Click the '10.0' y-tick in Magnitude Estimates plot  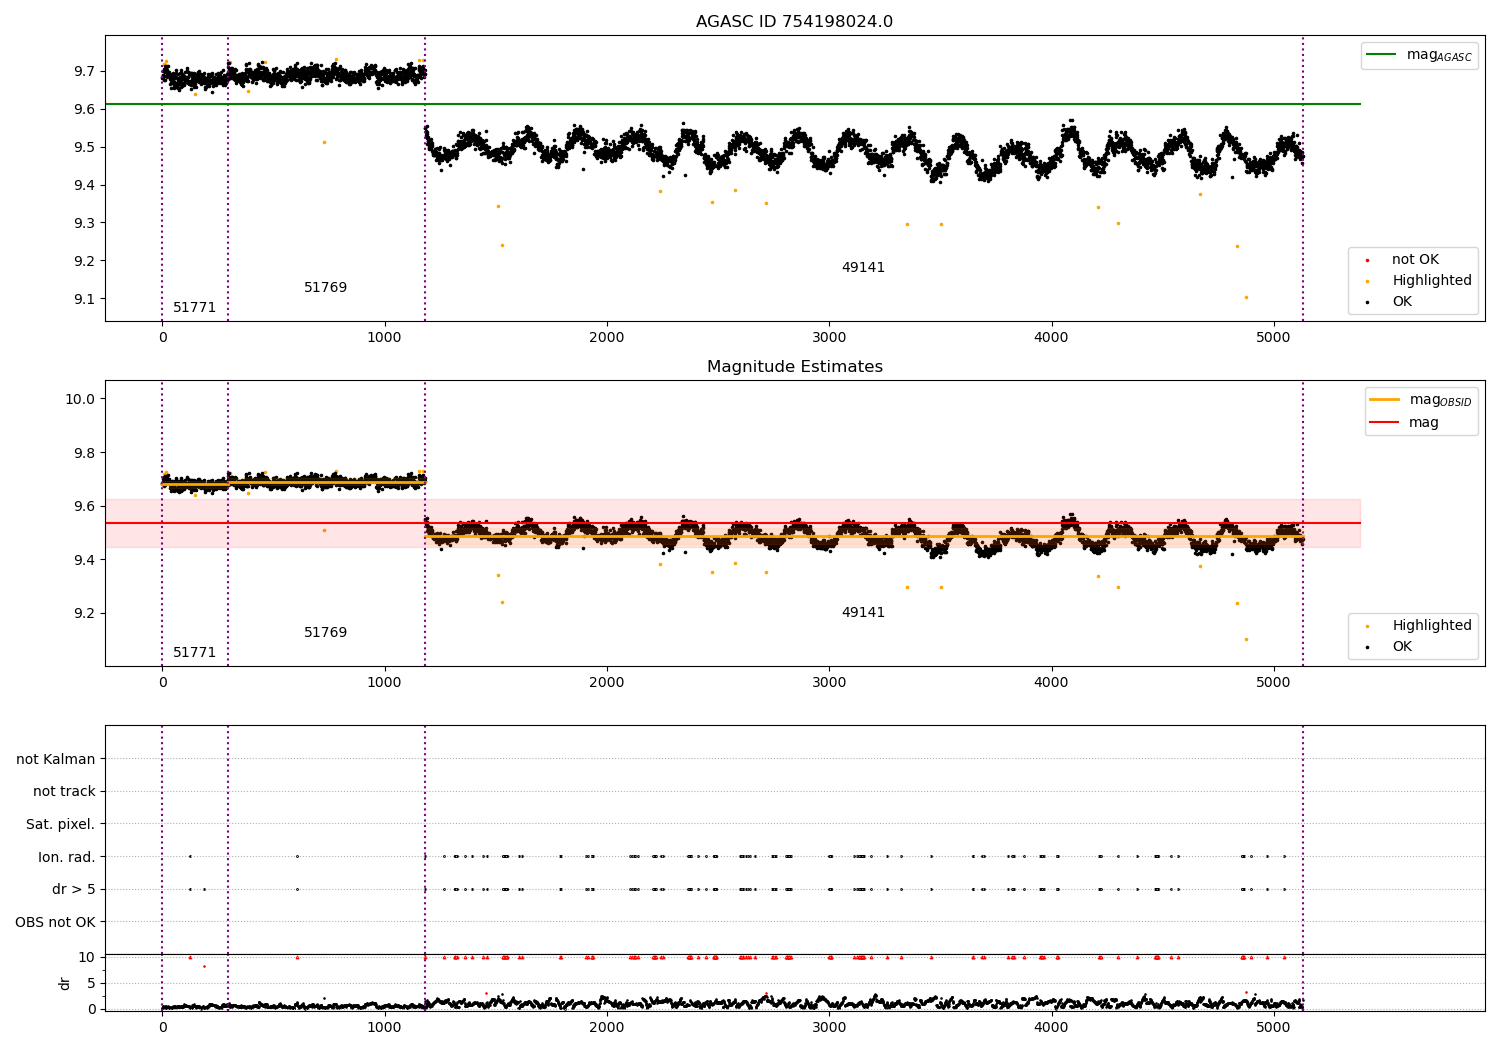click(x=80, y=399)
